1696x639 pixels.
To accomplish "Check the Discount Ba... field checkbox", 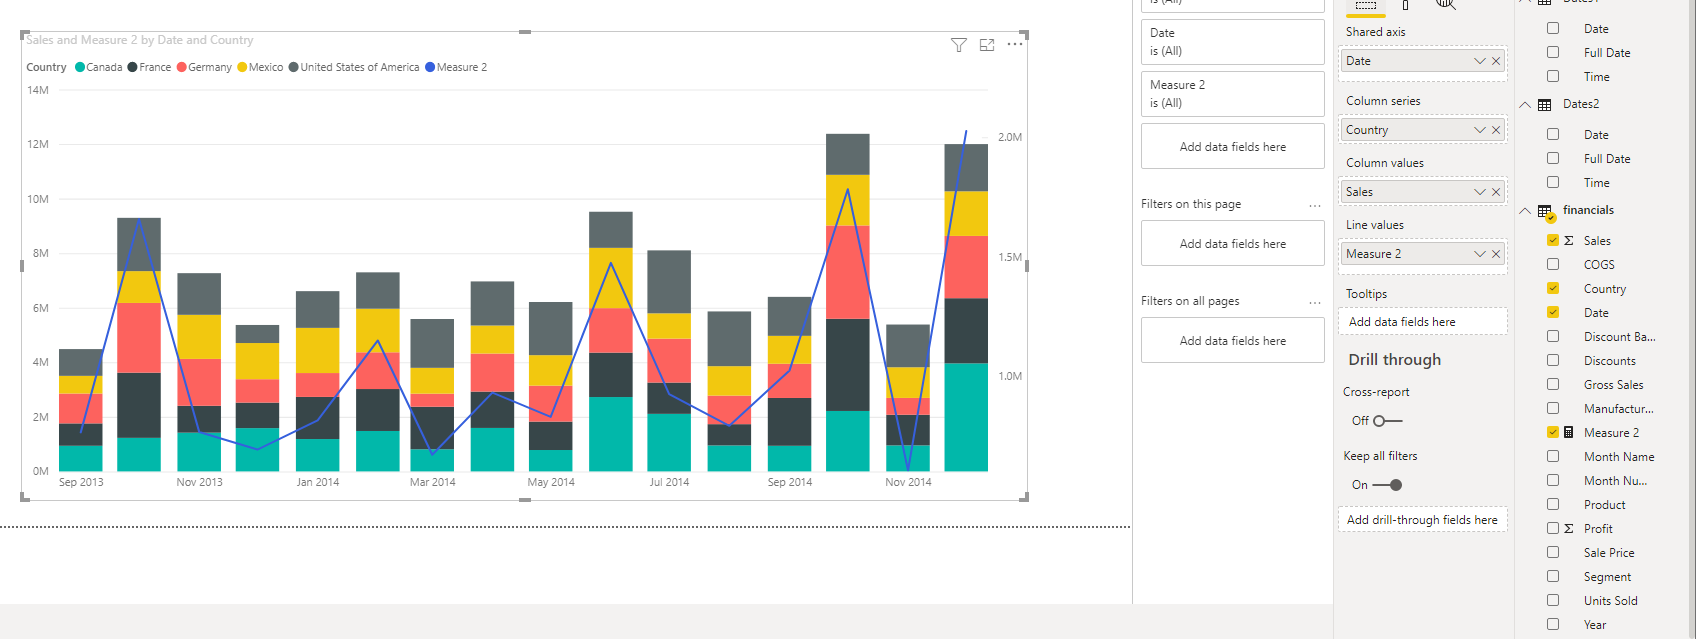I will pyautogui.click(x=1553, y=336).
